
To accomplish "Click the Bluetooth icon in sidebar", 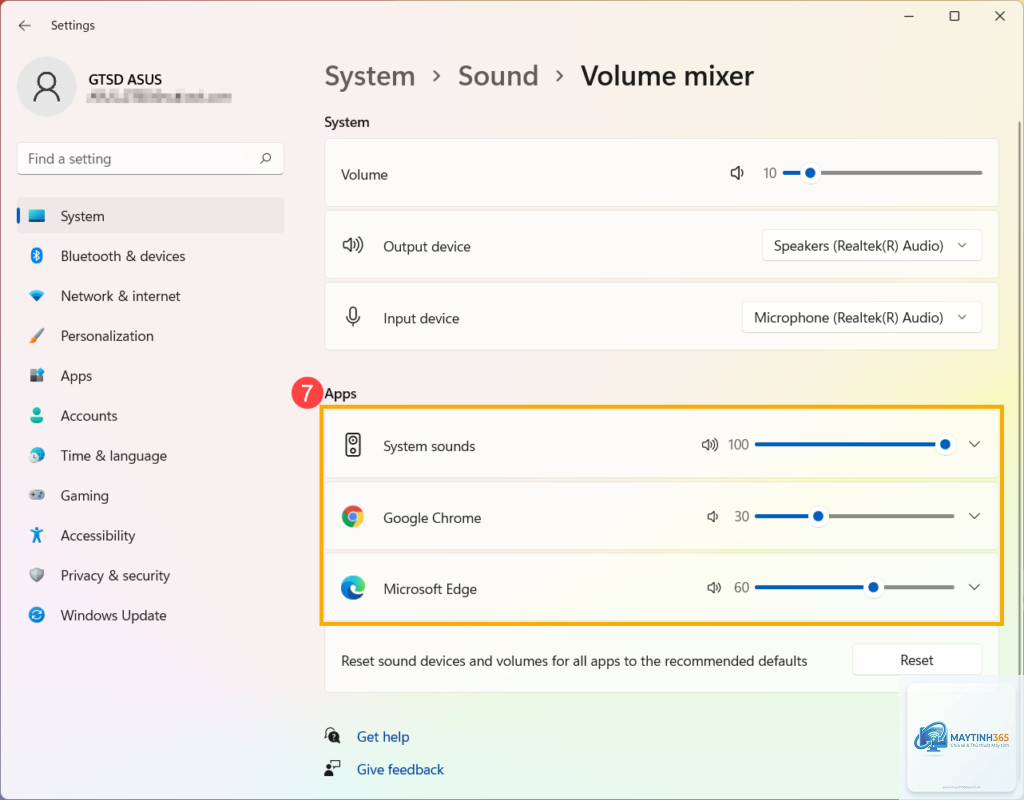I will [37, 255].
